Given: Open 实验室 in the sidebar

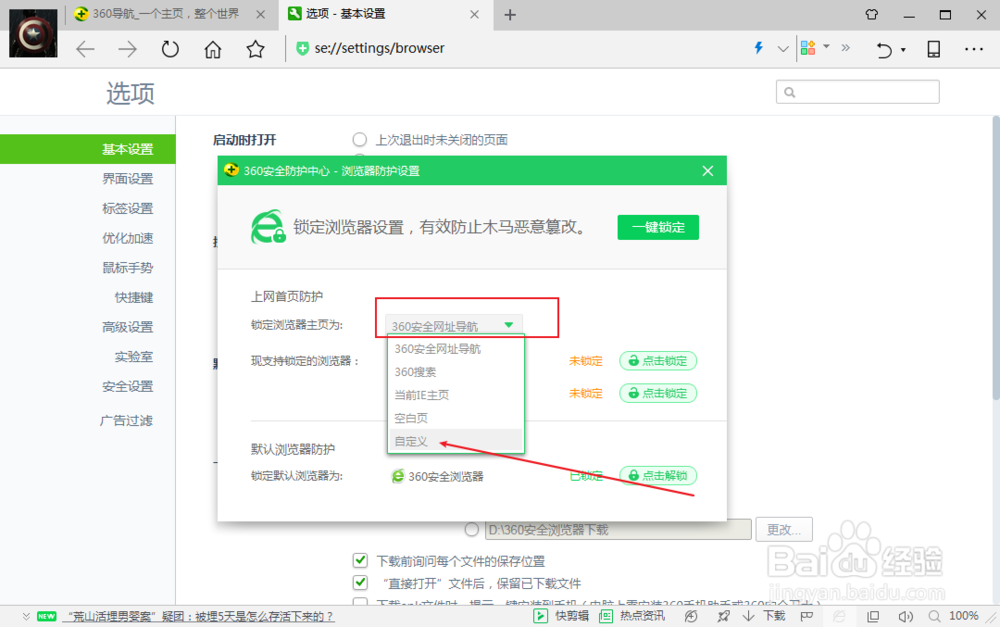Looking at the screenshot, I should (x=134, y=357).
